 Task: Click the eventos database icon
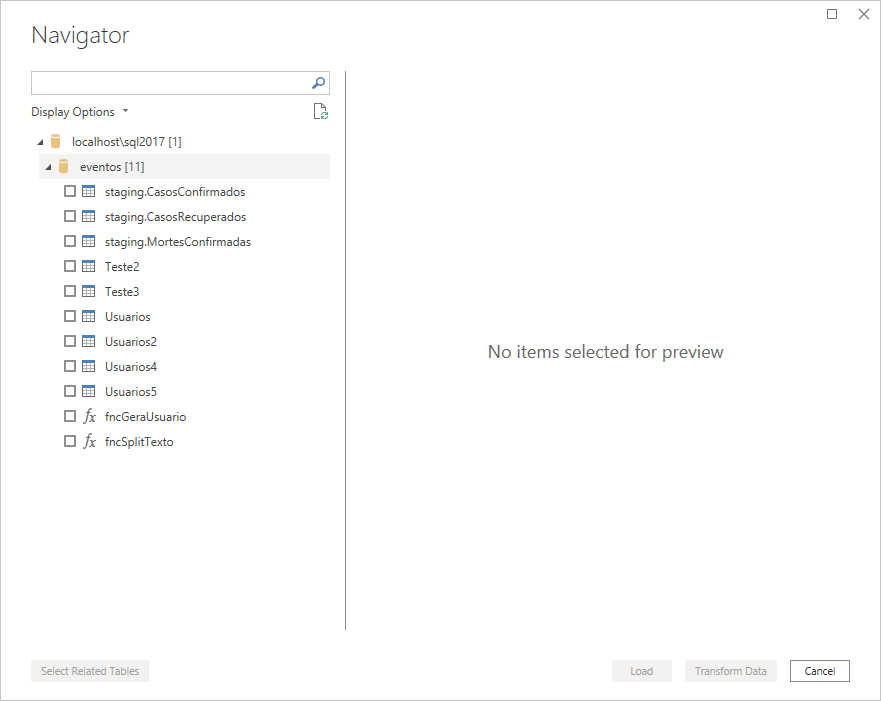[x=63, y=166]
